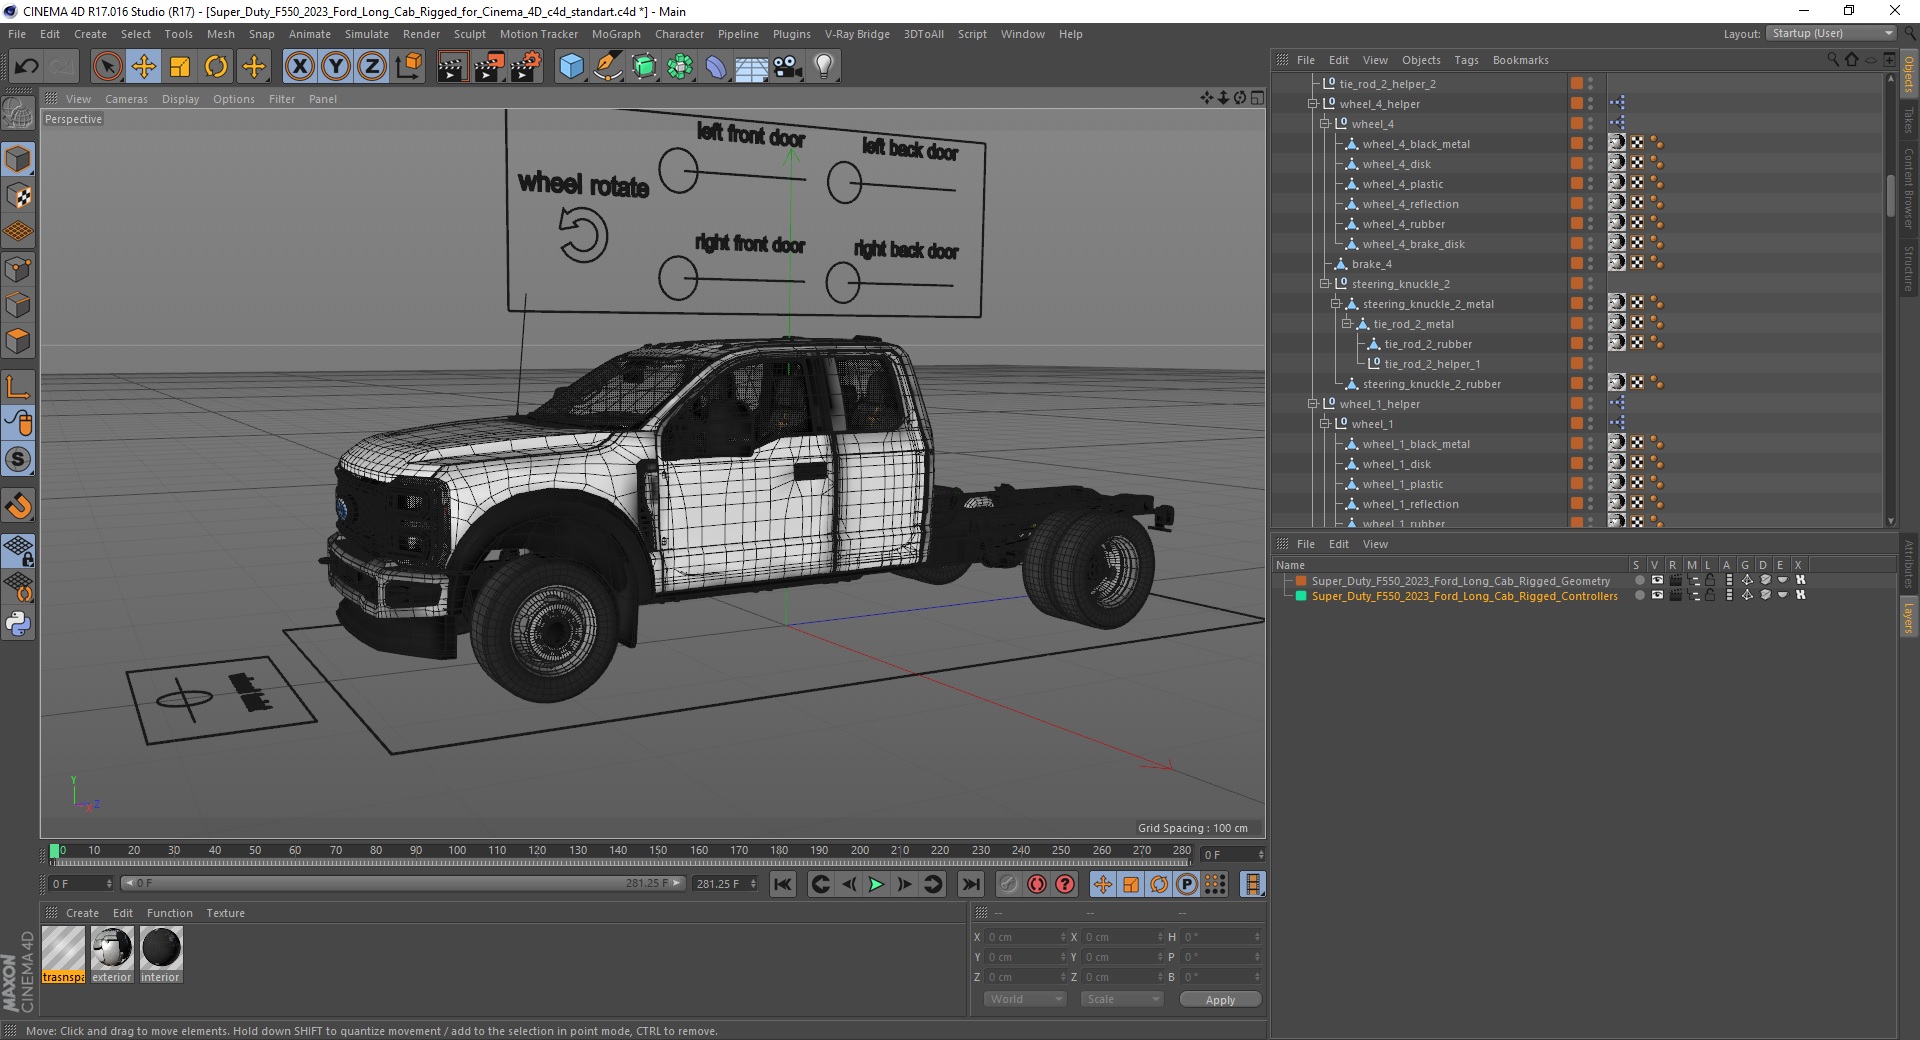Open the material Texture menu
The width and height of the screenshot is (1920, 1040).
tap(225, 913)
